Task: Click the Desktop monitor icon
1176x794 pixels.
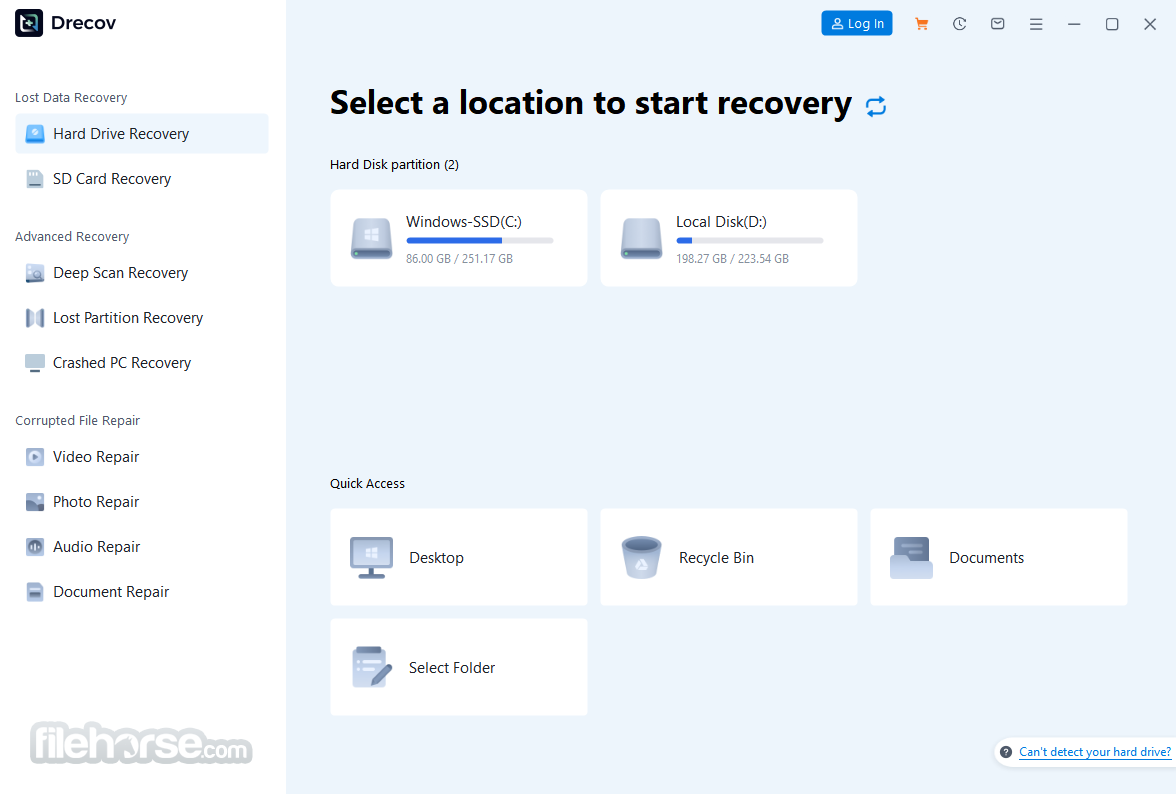Action: pyautogui.click(x=371, y=557)
